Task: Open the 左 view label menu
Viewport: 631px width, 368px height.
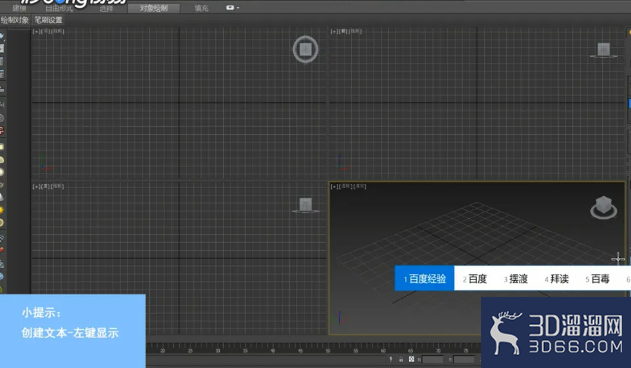Action: point(45,186)
